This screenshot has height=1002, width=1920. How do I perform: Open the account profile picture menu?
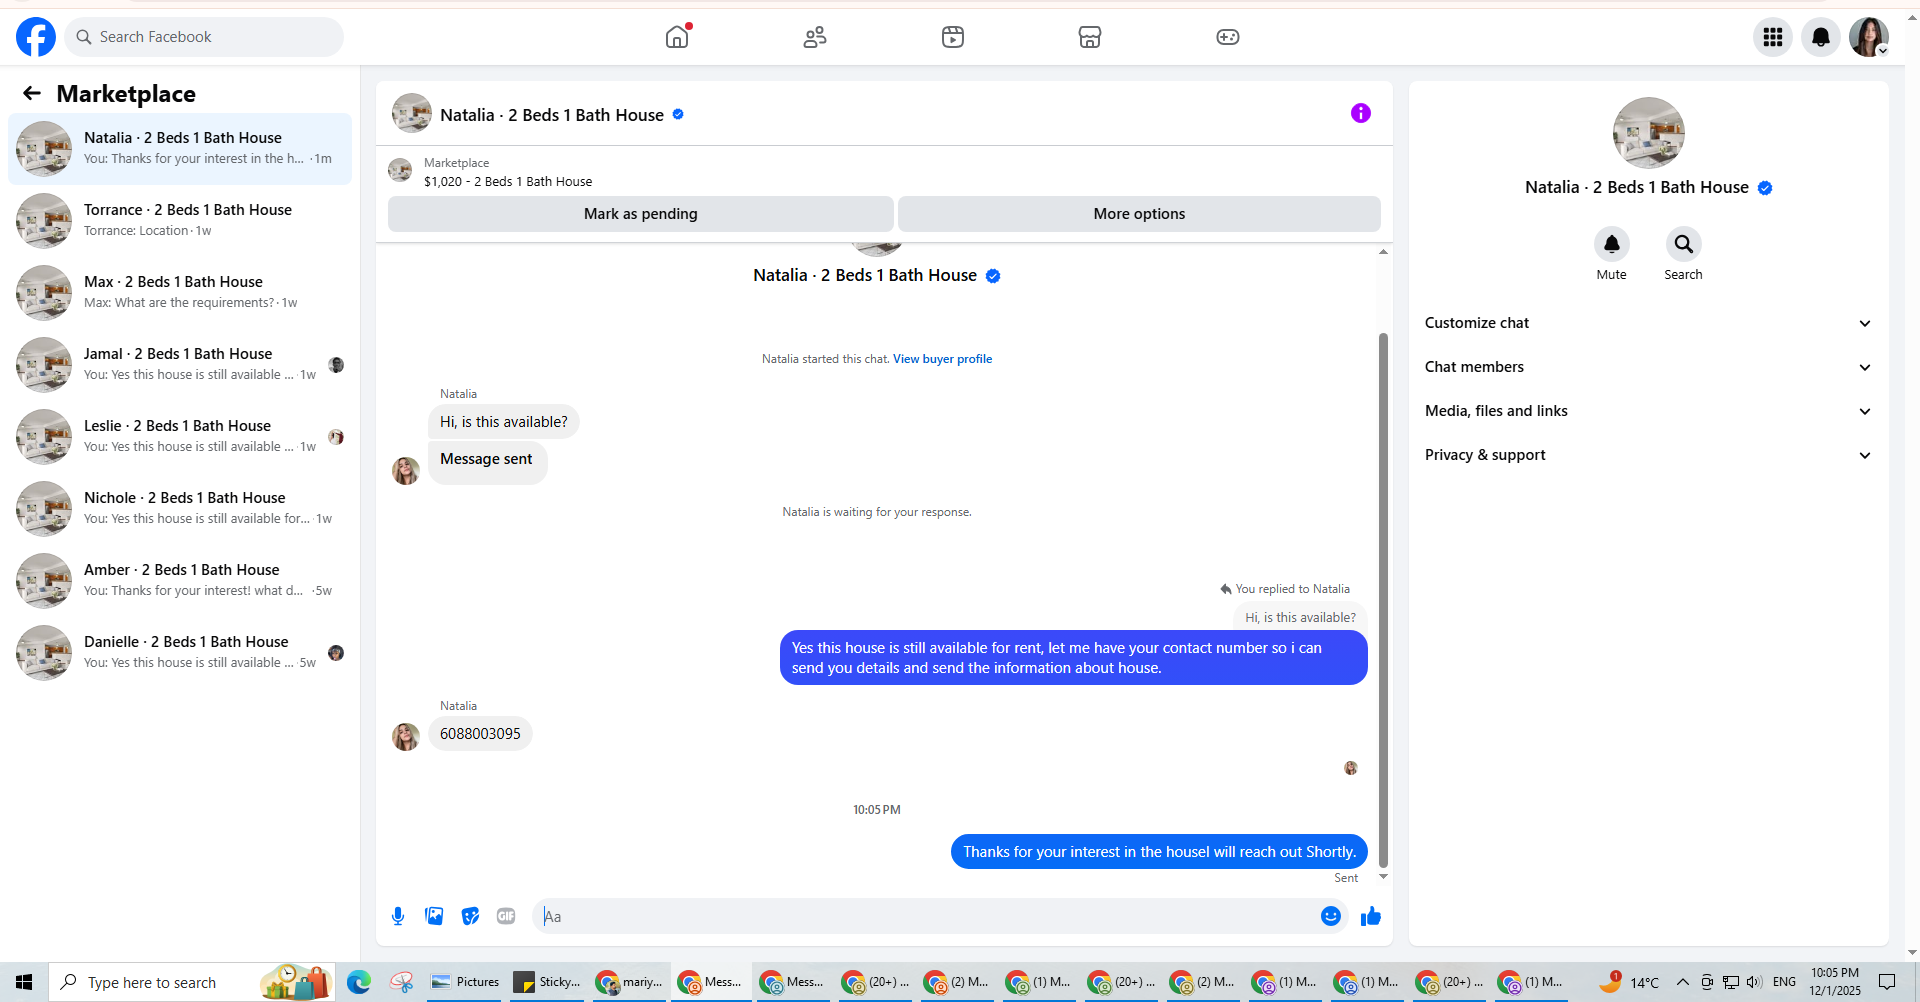coord(1869,37)
